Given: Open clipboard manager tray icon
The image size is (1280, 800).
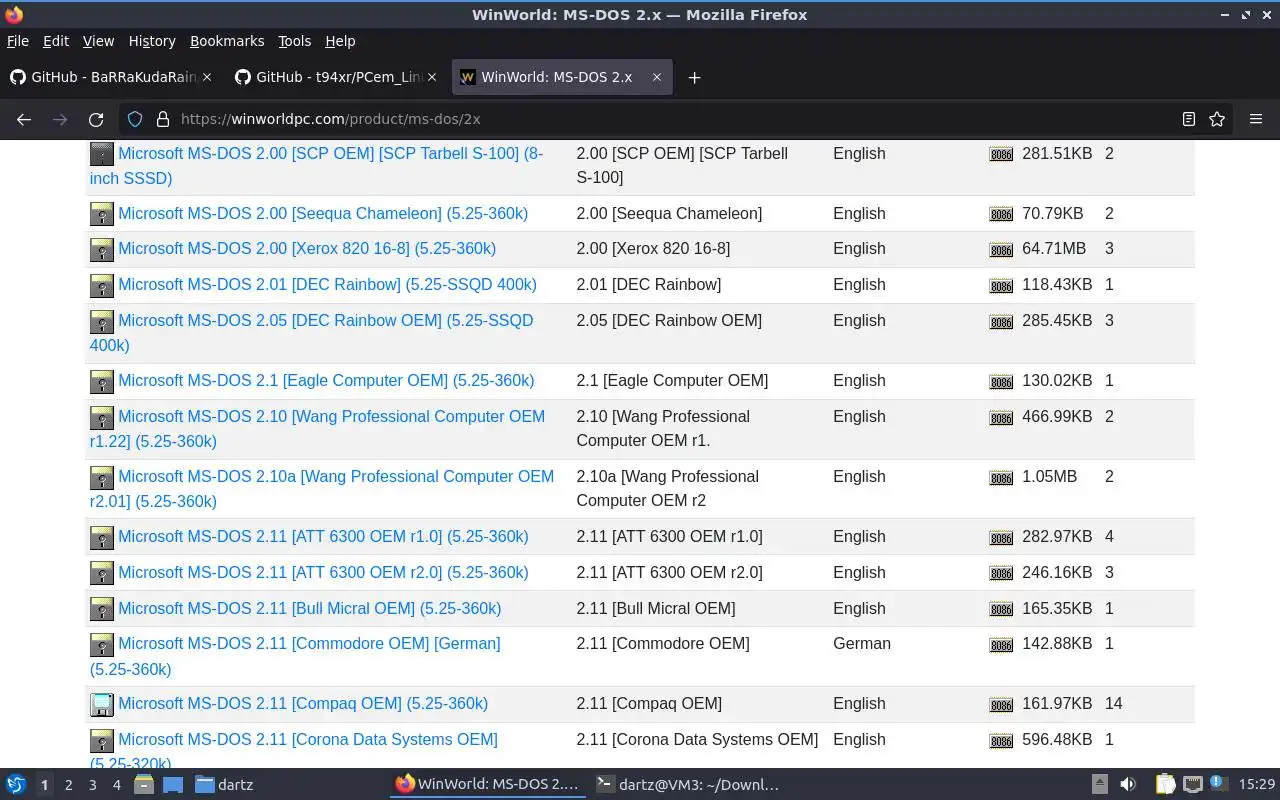Looking at the screenshot, I should point(1166,785).
